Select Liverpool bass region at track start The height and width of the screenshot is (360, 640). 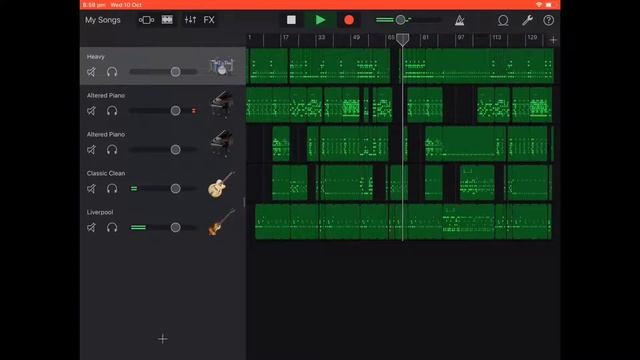pos(272,222)
